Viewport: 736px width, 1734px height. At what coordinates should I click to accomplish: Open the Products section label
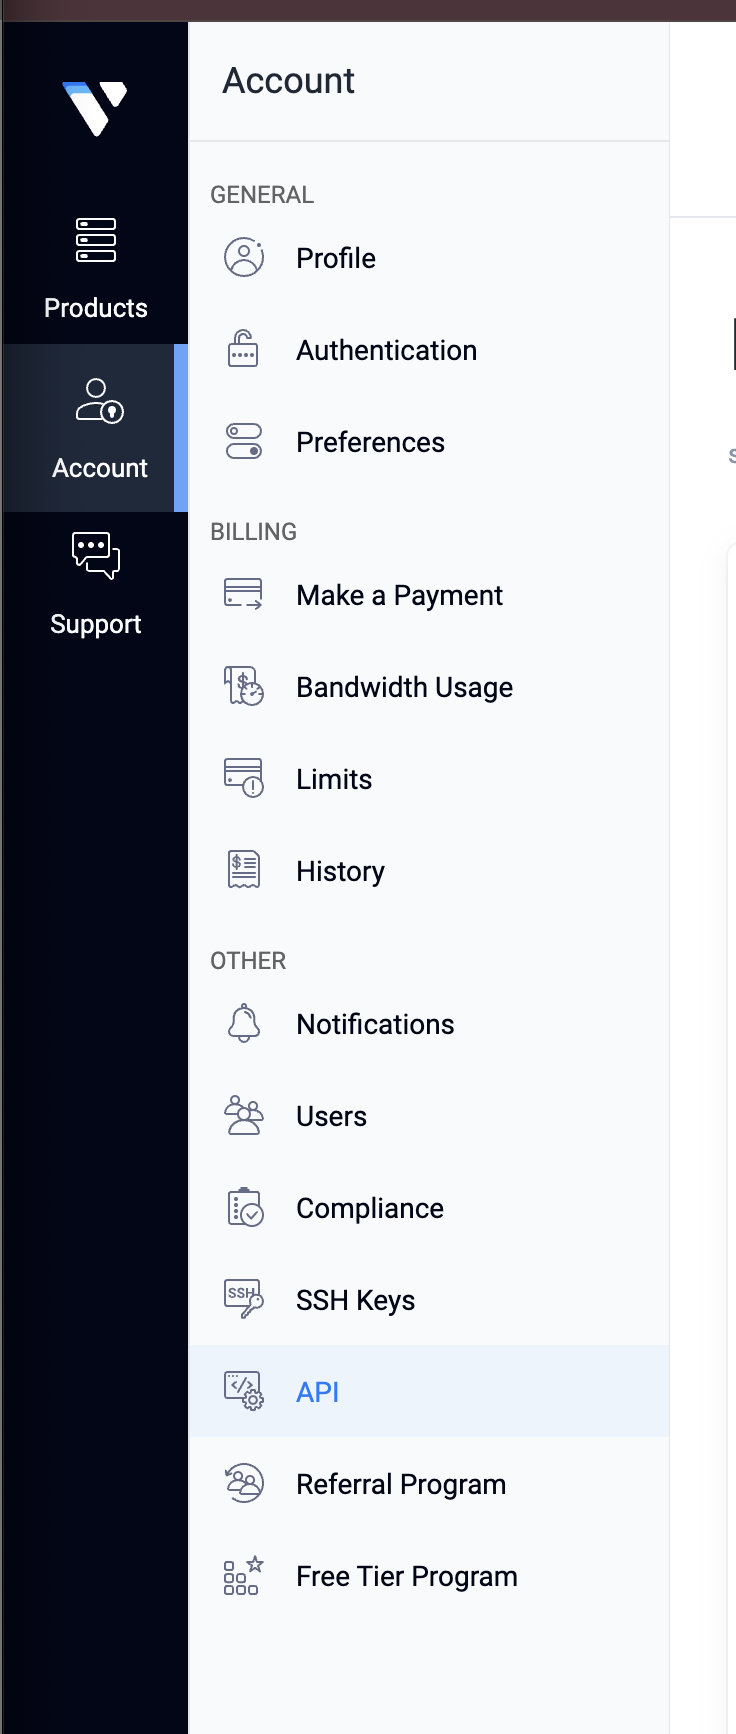[96, 308]
